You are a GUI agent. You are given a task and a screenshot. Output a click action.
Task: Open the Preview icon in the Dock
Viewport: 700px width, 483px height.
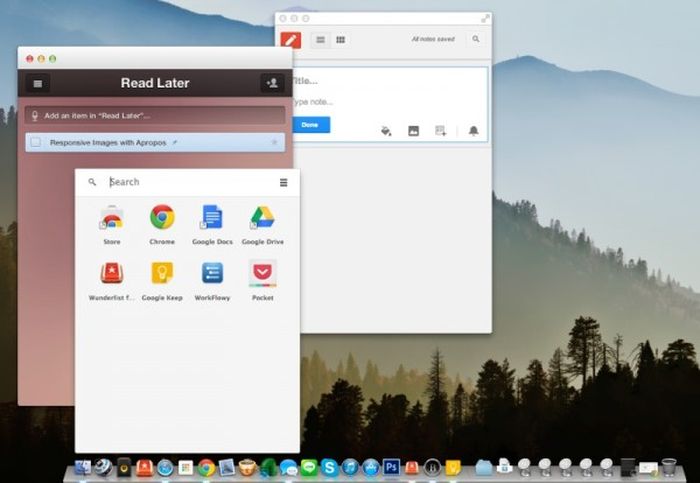click(x=227, y=468)
